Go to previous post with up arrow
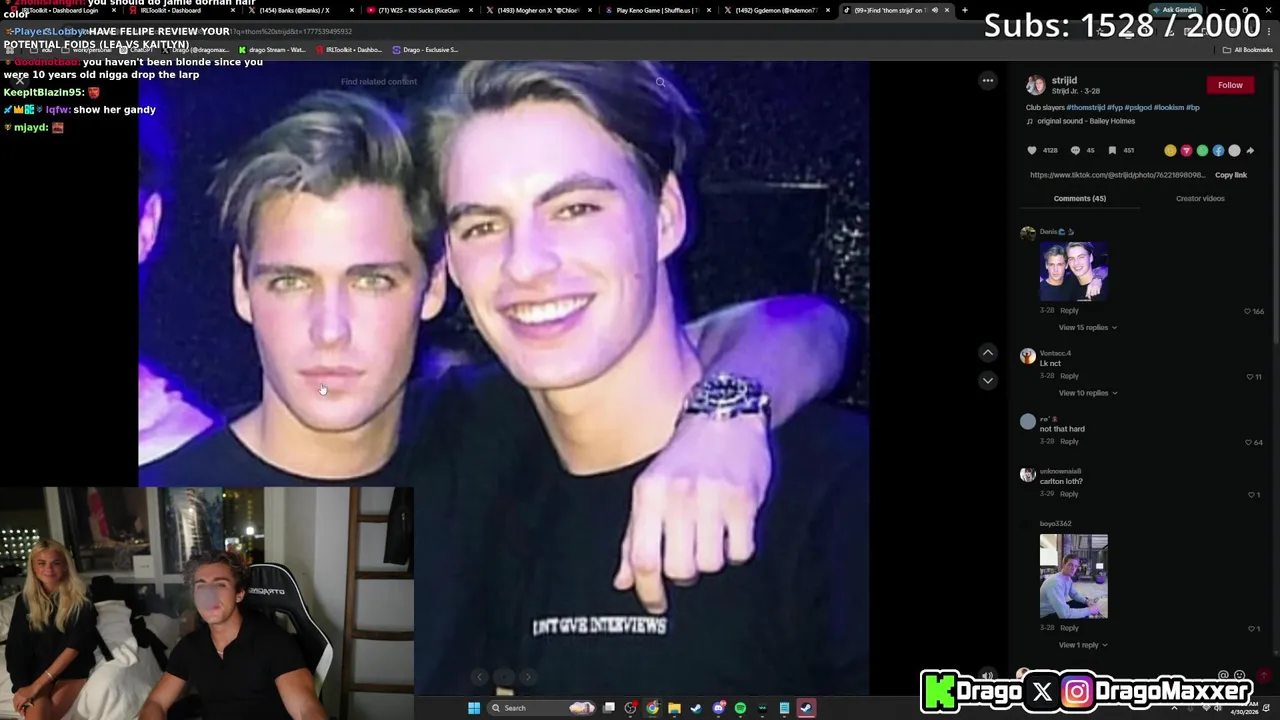The height and width of the screenshot is (720, 1280). (x=987, y=352)
